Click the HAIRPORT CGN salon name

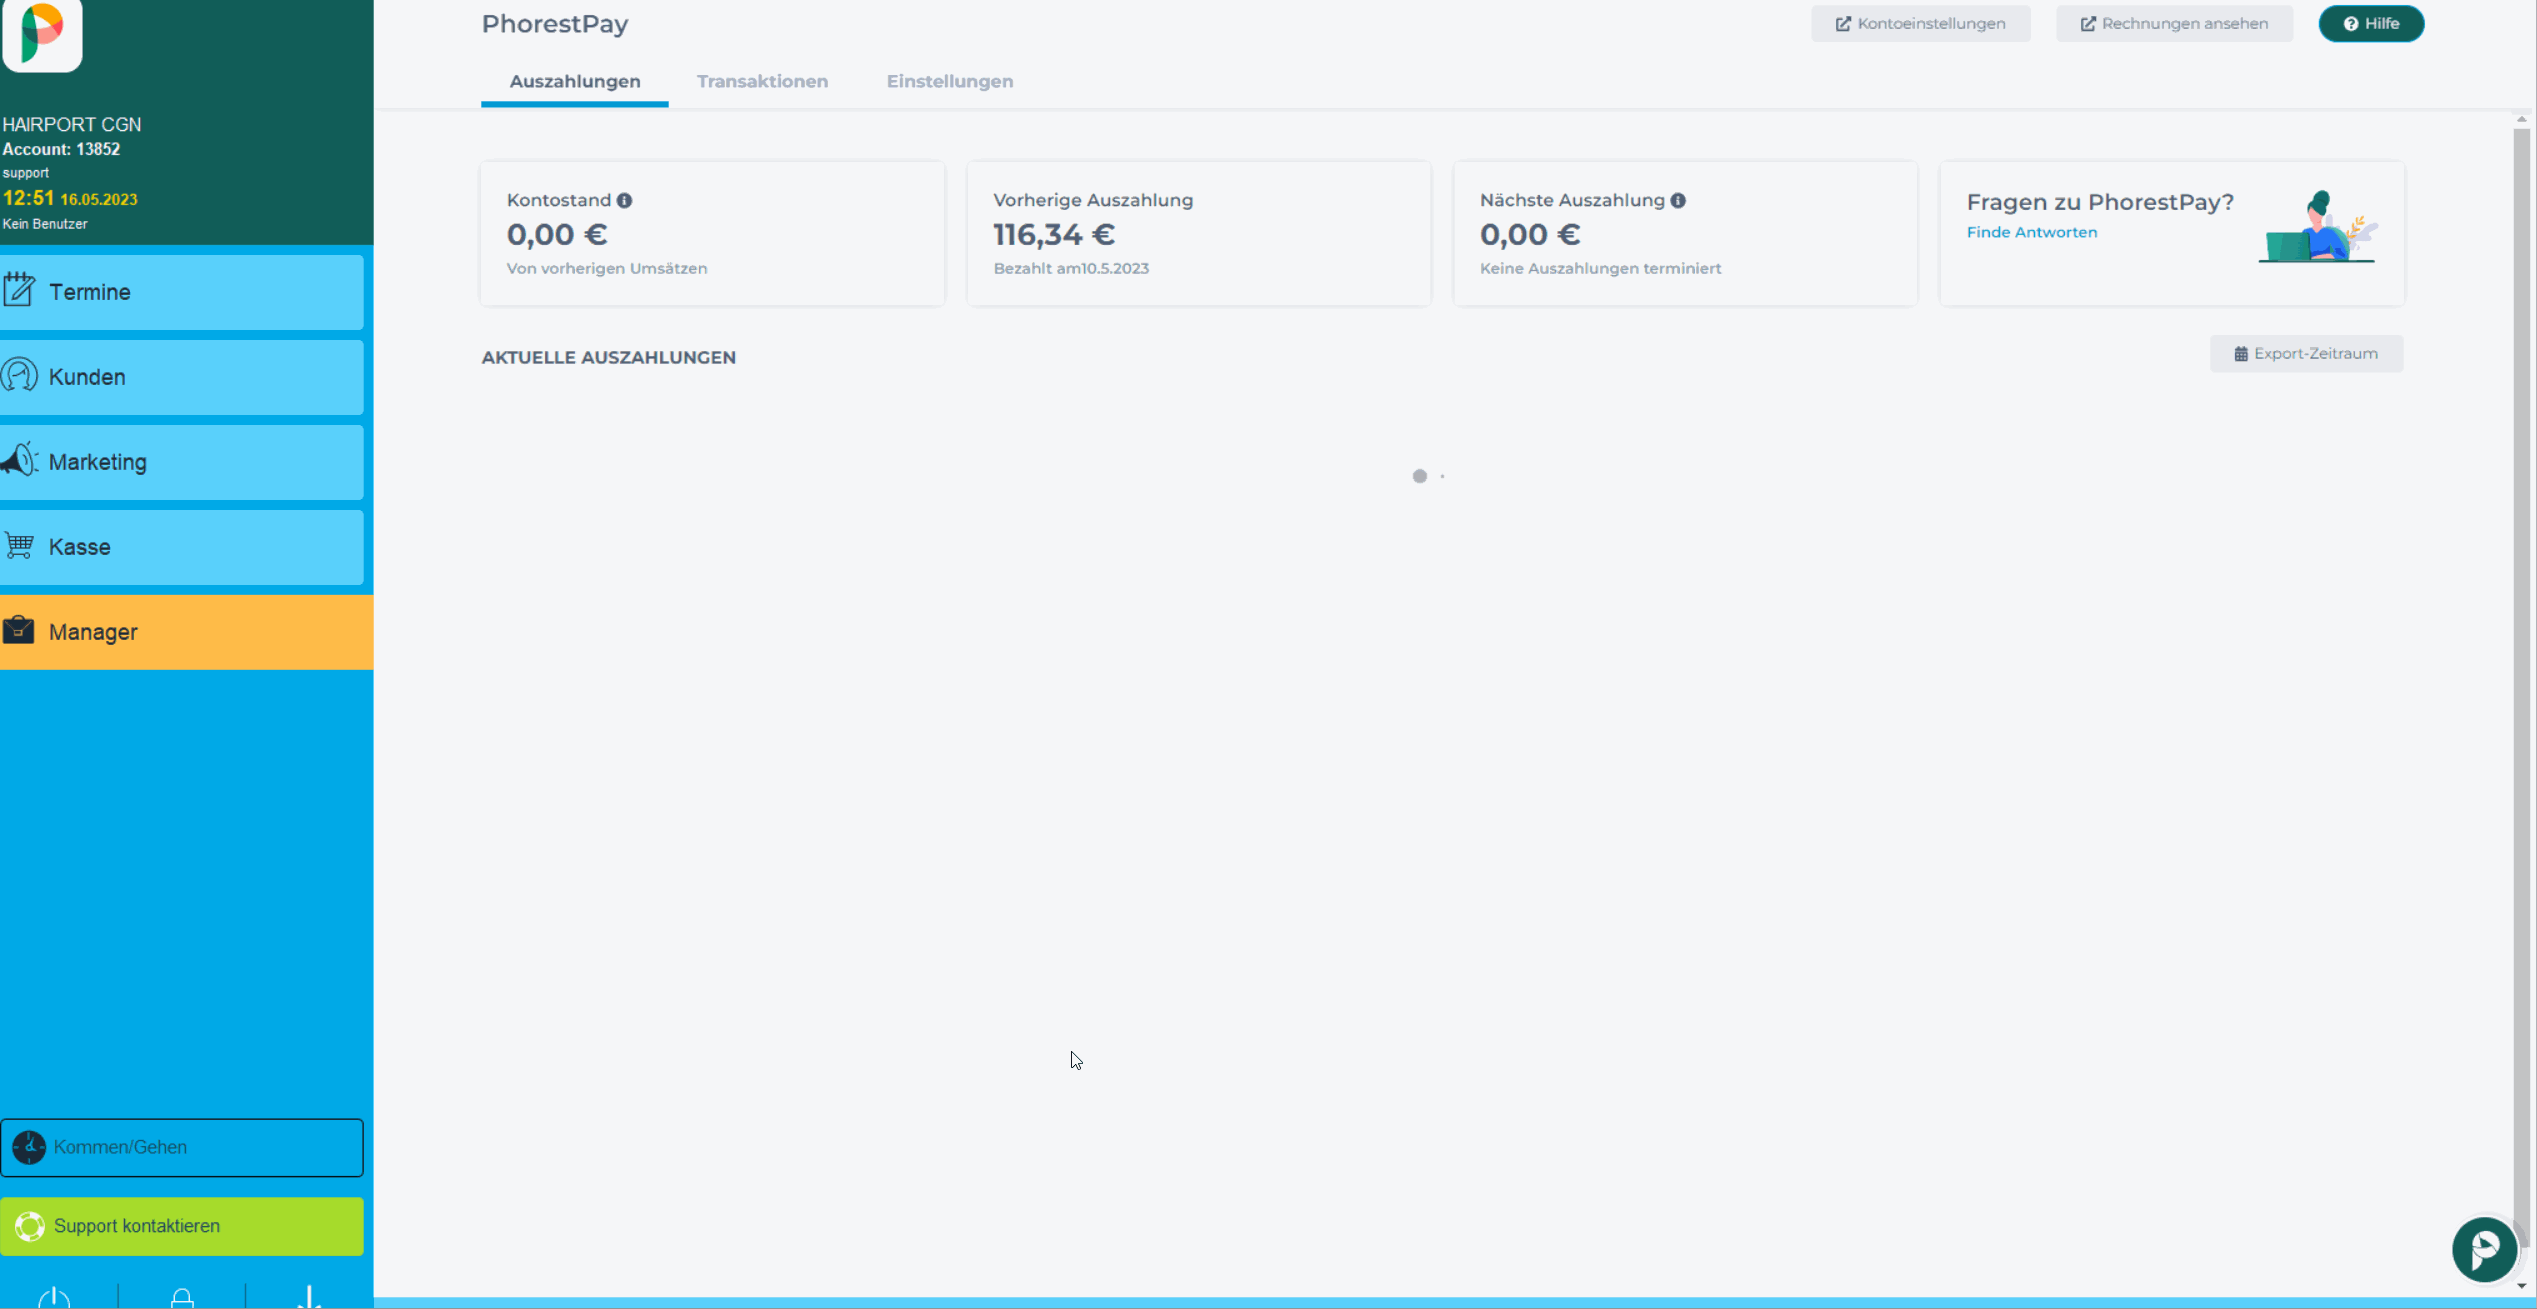click(x=71, y=124)
